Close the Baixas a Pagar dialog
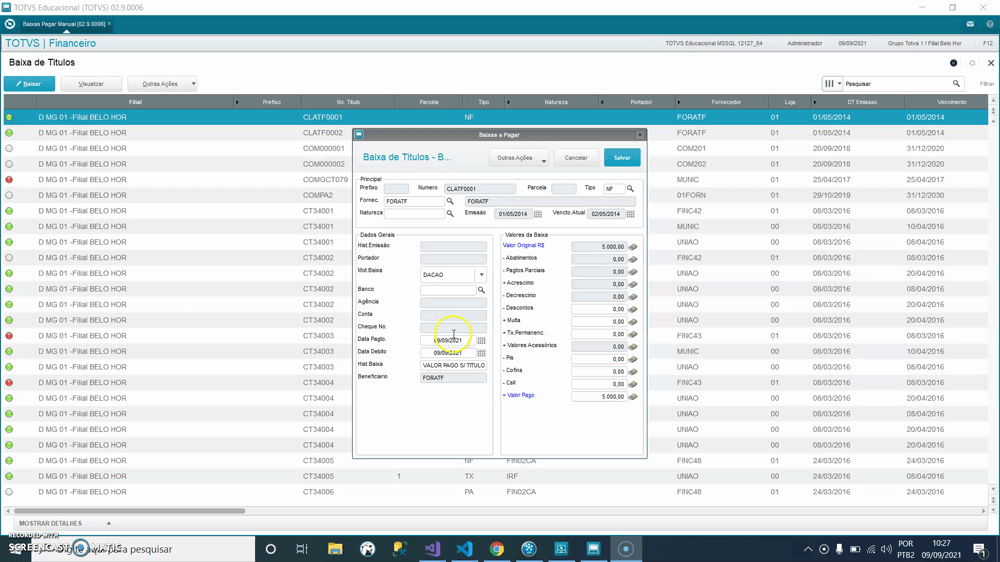The width and height of the screenshot is (1000, 562). coord(640,135)
